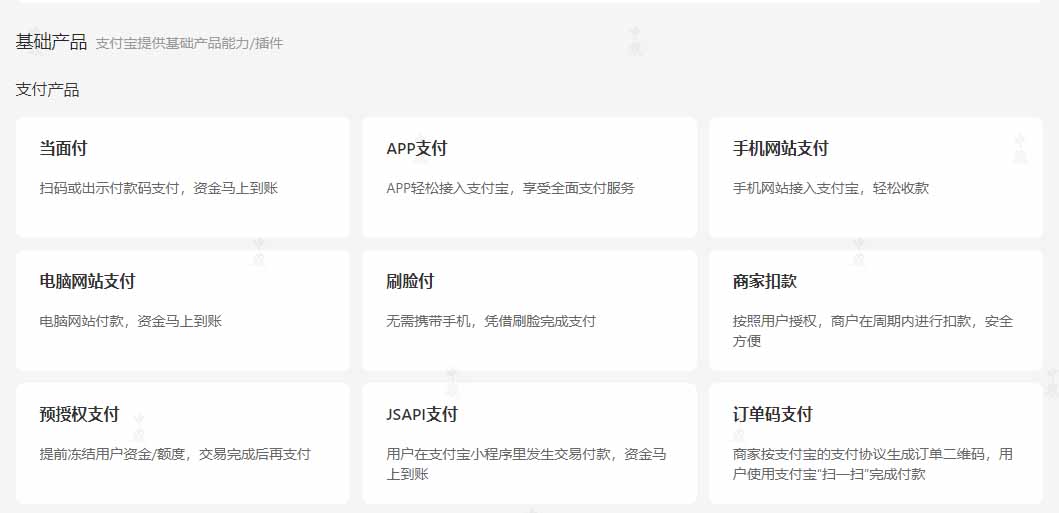This screenshot has height=513, width=1059.
Task: Click the 订单码支付 card title
Action: [772, 414]
